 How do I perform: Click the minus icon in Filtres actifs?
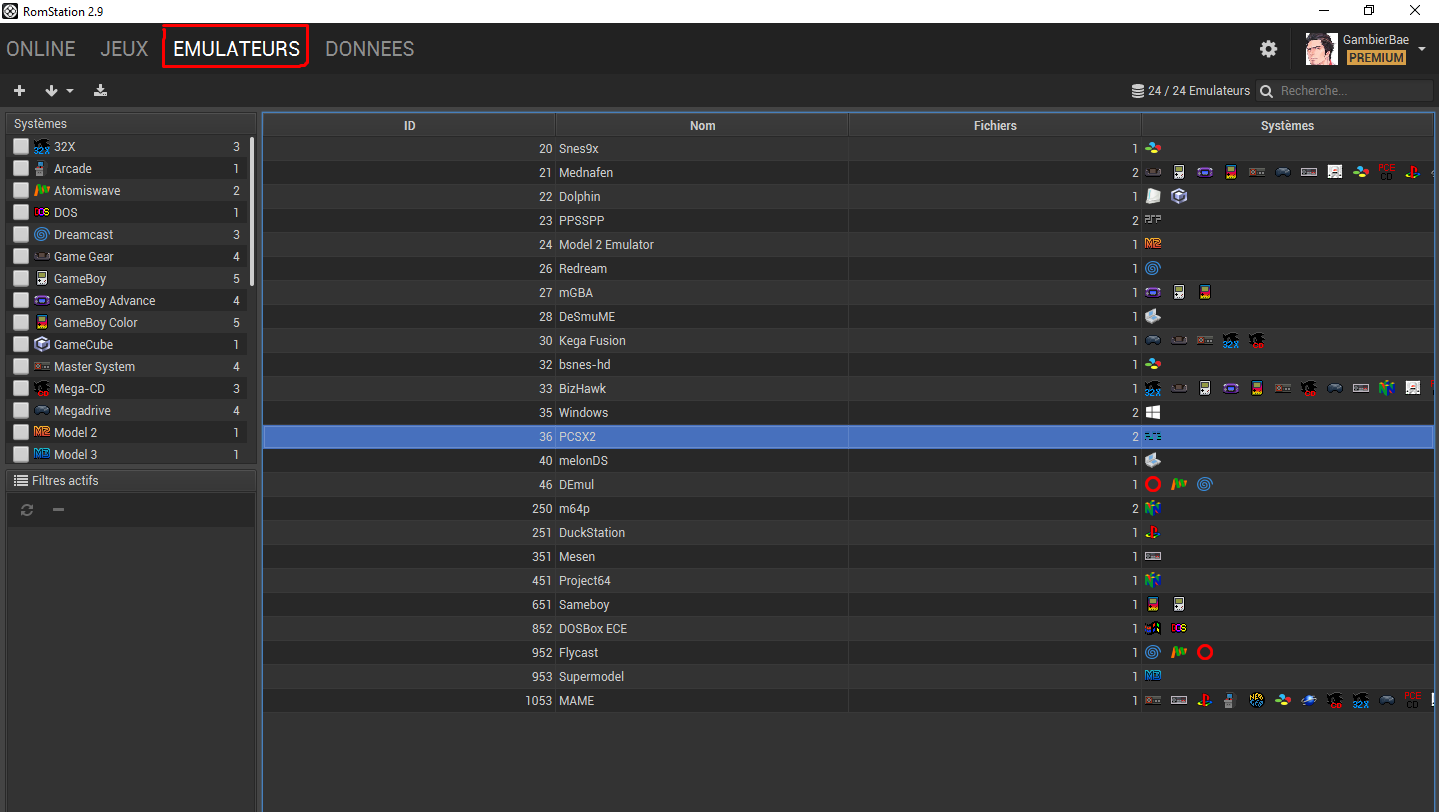click(x=58, y=510)
